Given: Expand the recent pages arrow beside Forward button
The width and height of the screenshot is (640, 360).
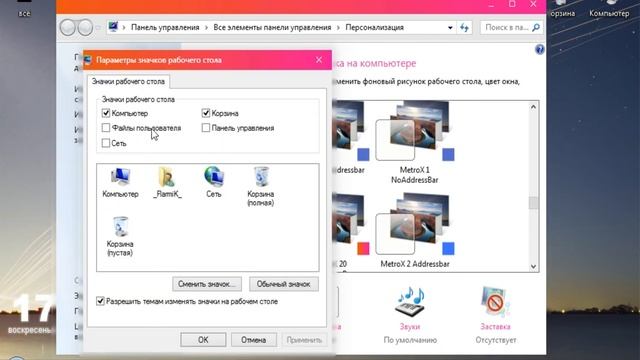Looking at the screenshot, I should 98,28.
